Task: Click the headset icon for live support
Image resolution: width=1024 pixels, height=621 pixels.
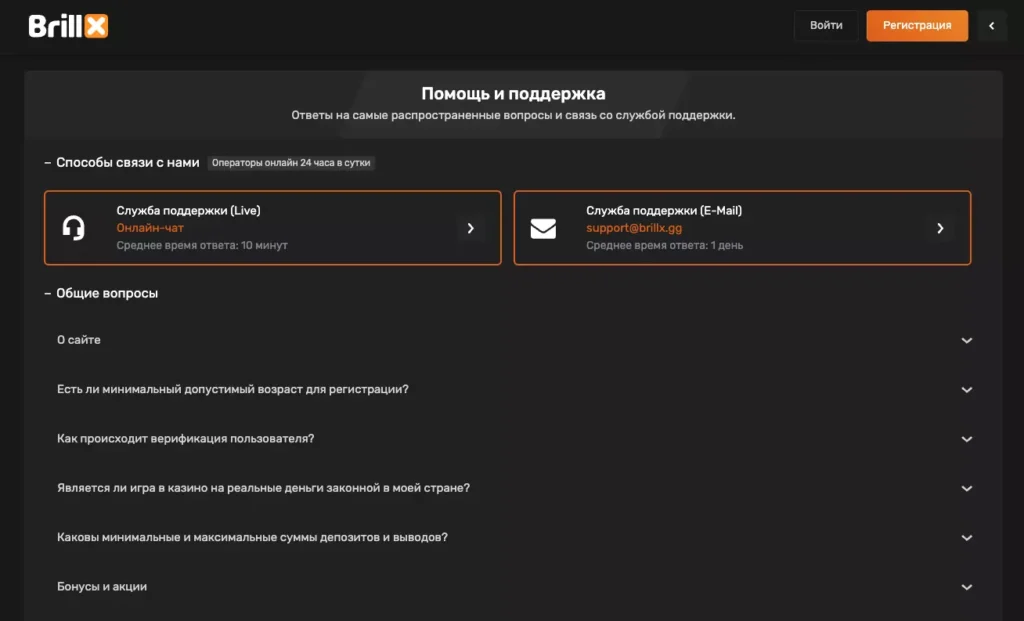Action: click(73, 228)
